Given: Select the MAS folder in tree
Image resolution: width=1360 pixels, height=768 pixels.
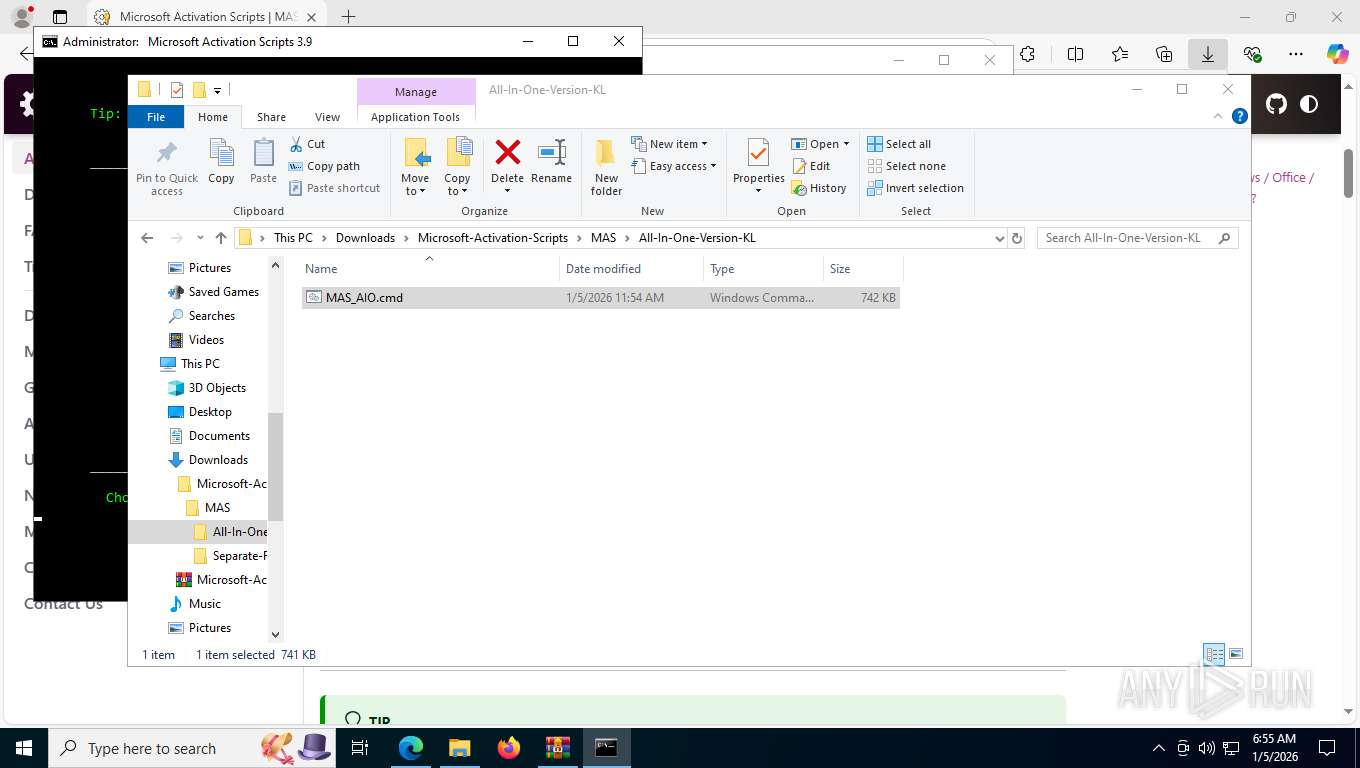Looking at the screenshot, I should click(x=208, y=508).
